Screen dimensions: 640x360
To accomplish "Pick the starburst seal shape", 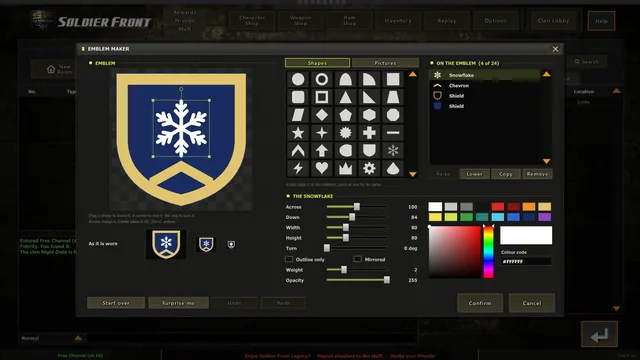I will coord(345,133).
